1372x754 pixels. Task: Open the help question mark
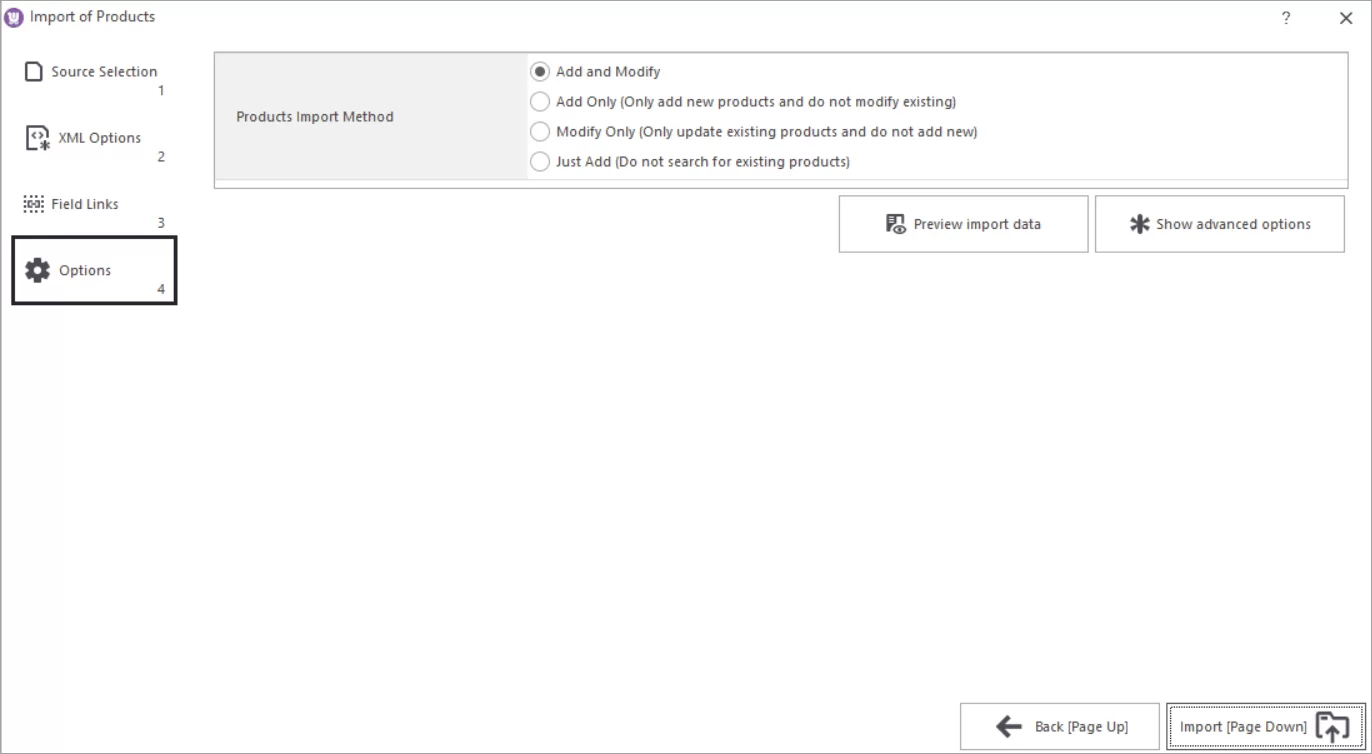(1286, 17)
